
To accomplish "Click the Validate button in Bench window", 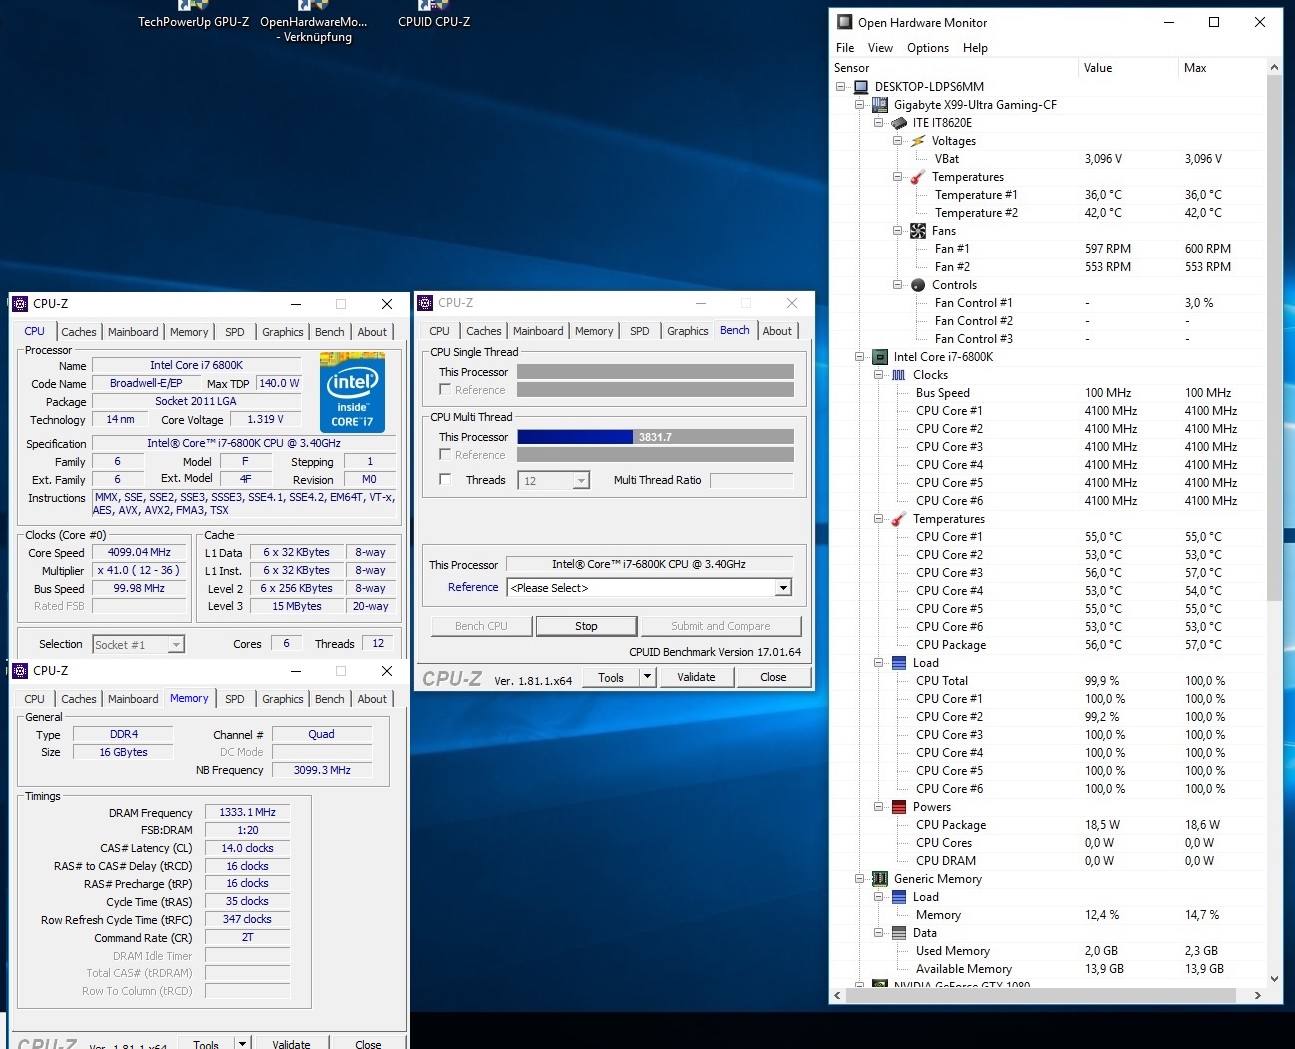I will (696, 677).
